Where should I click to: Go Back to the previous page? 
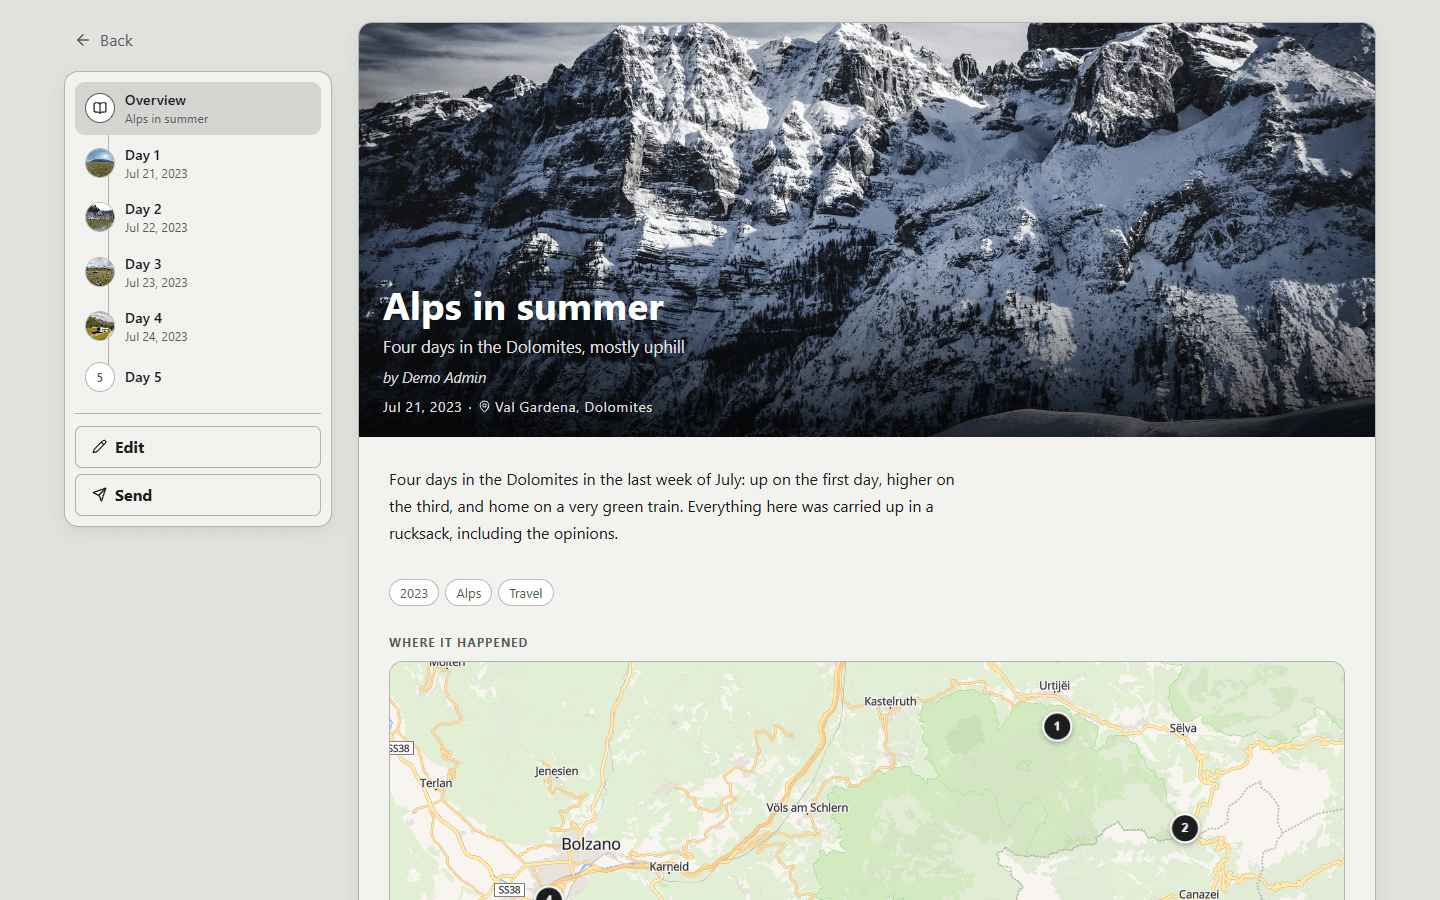click(104, 40)
